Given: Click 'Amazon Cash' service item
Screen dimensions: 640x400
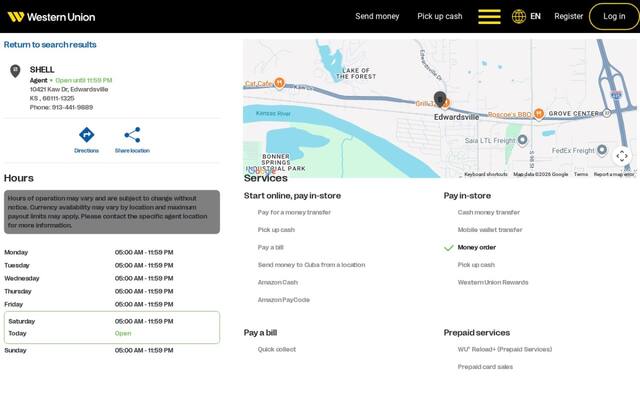Looking at the screenshot, I should (x=278, y=282).
